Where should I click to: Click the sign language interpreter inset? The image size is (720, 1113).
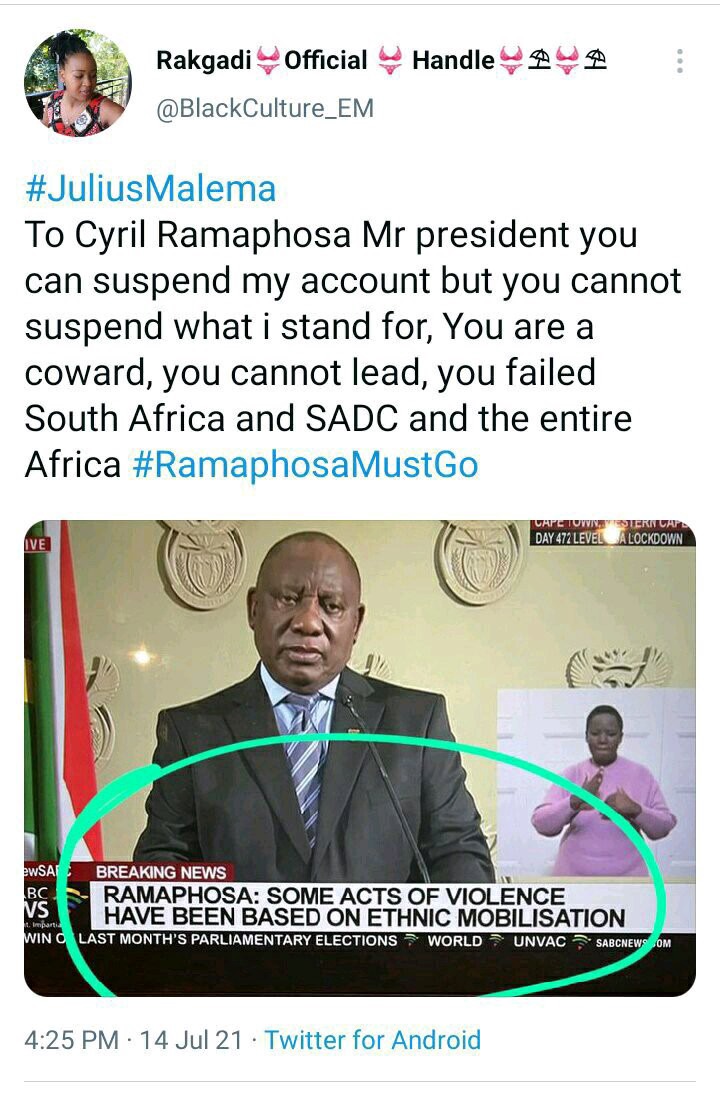tap(596, 783)
